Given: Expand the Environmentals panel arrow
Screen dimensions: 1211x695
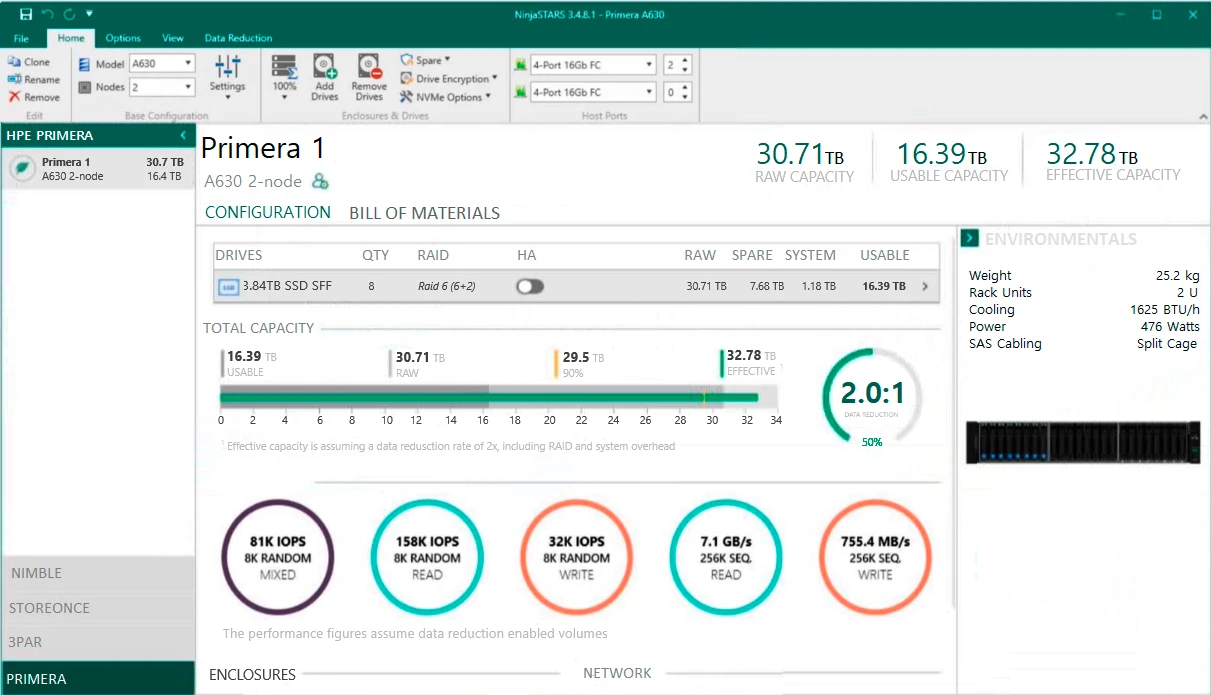Looking at the screenshot, I should pos(969,238).
